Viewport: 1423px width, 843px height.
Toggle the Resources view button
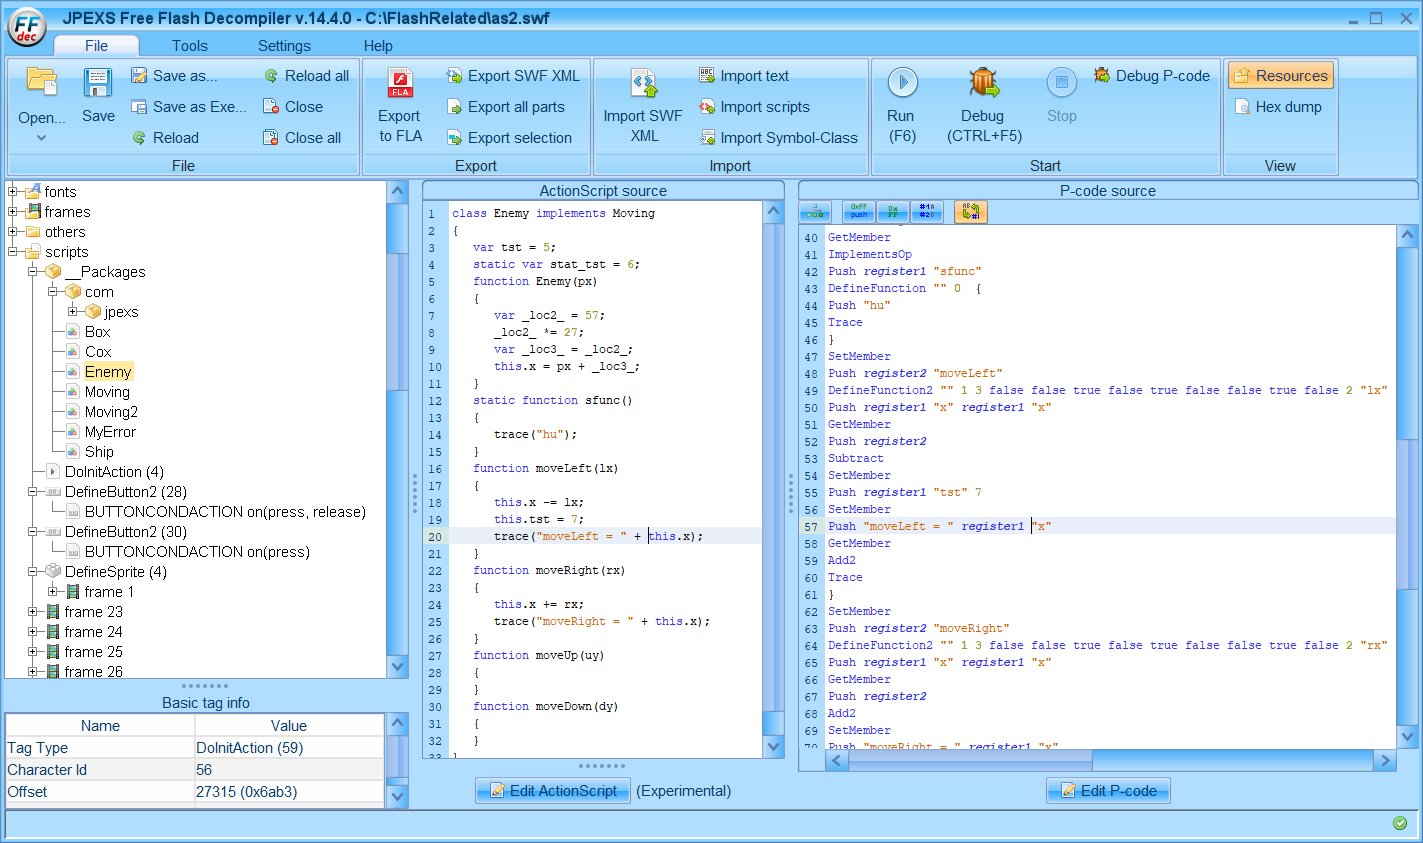pos(1281,76)
